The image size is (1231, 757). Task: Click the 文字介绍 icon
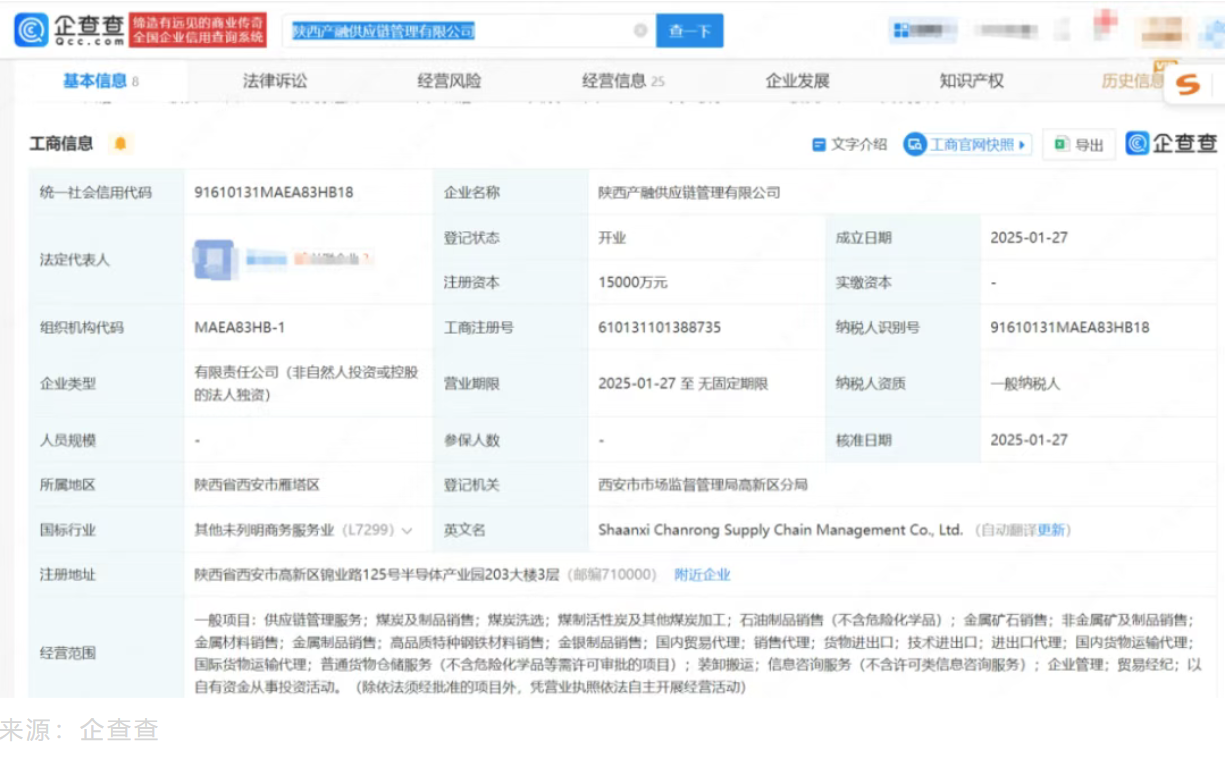point(819,145)
